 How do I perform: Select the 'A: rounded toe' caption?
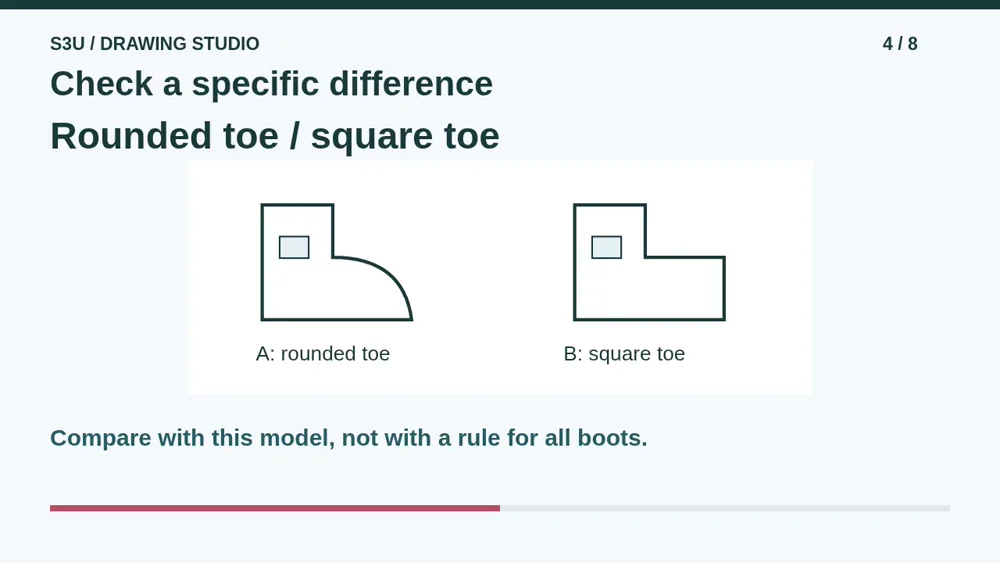pyautogui.click(x=323, y=354)
